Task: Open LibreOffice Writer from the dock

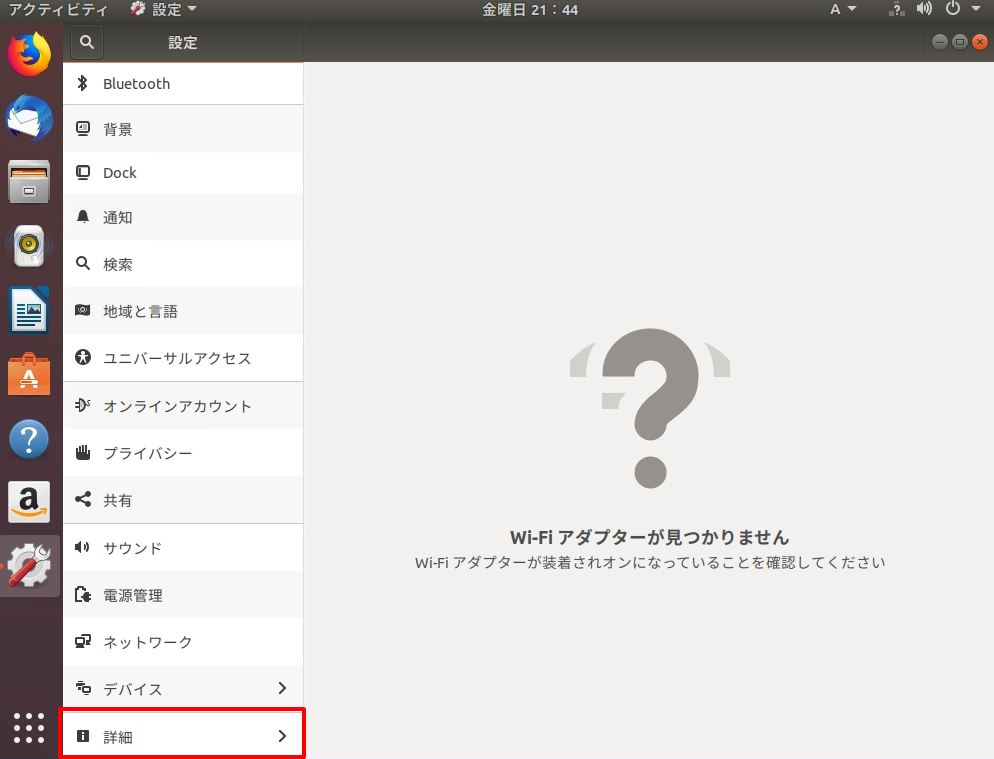Action: pos(29,310)
